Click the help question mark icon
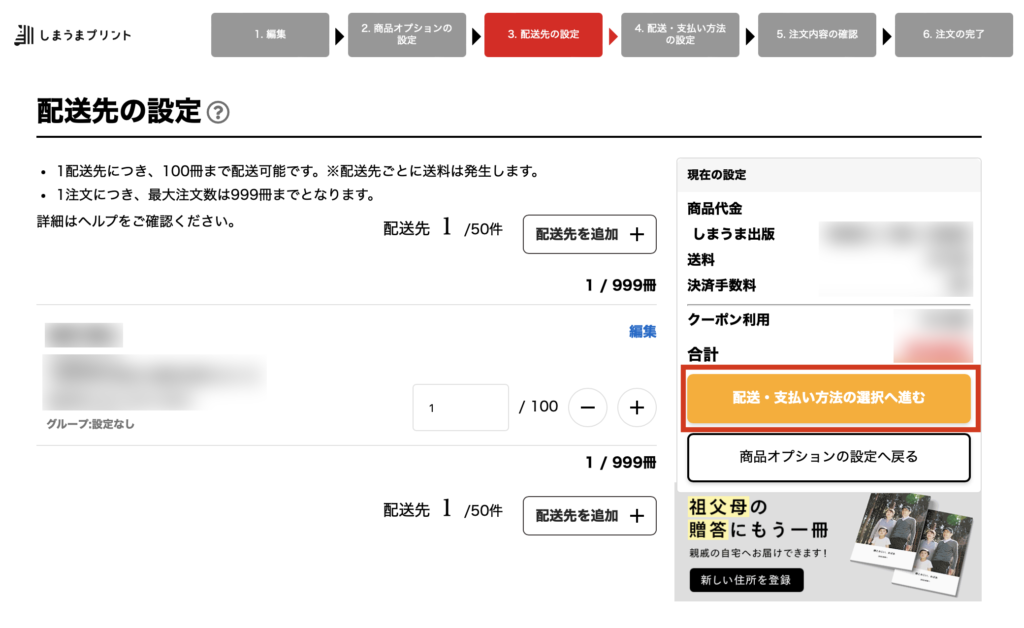Image resolution: width=1024 pixels, height=628 pixels. coord(218,112)
